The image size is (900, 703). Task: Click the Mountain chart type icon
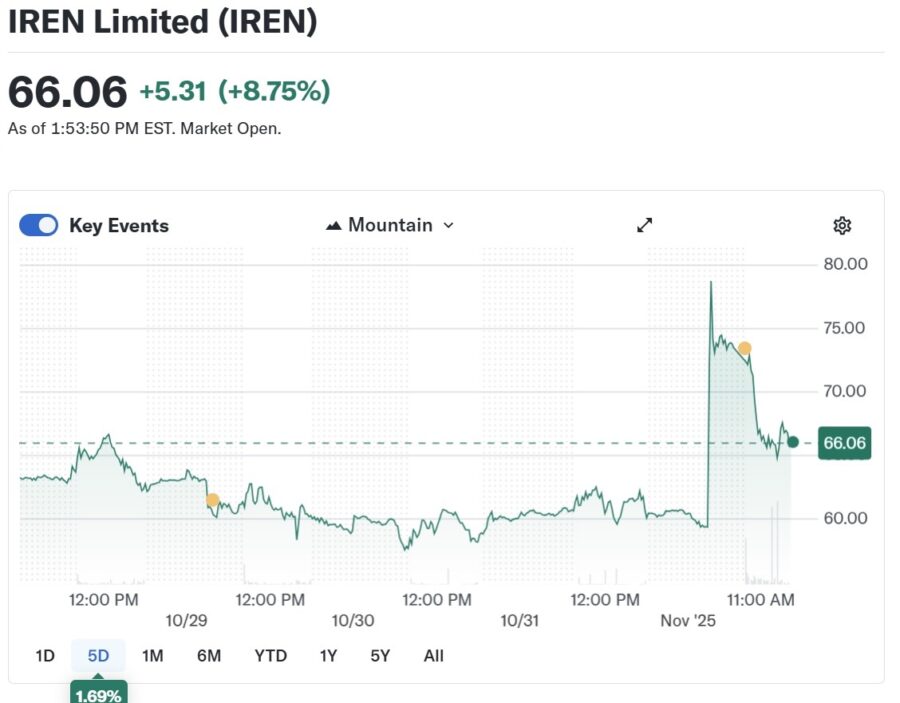[x=334, y=225]
